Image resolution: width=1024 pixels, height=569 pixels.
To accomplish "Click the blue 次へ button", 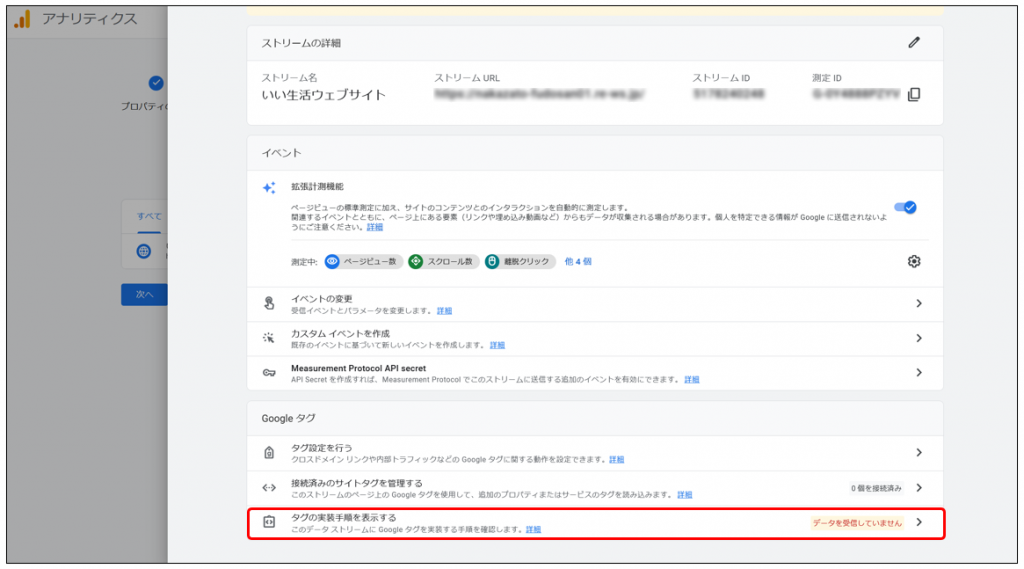I will click(144, 295).
